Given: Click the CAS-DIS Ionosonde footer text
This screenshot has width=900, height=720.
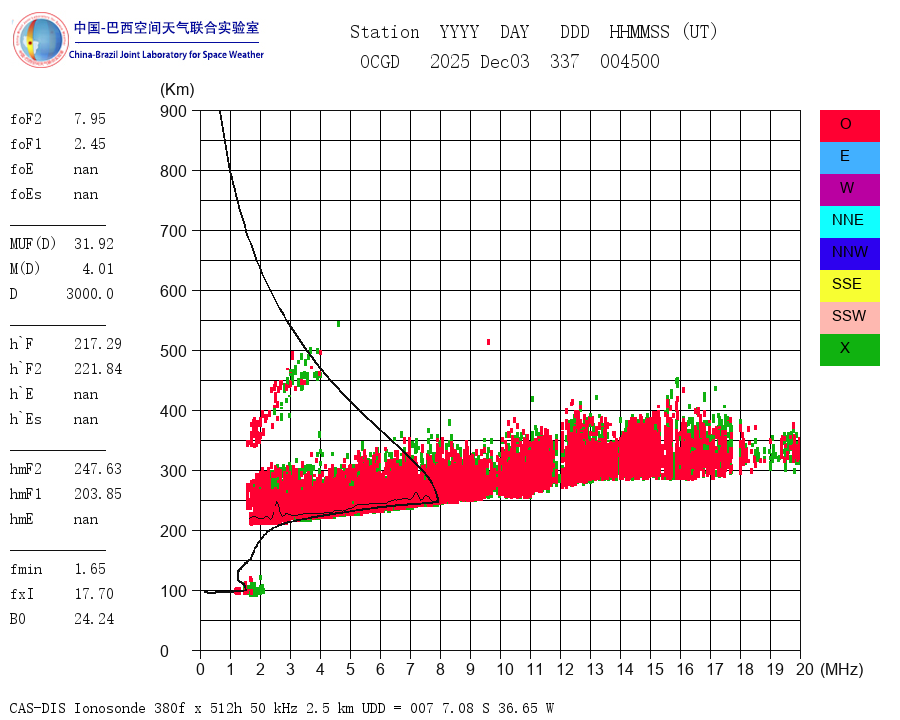Looking at the screenshot, I should [282, 708].
